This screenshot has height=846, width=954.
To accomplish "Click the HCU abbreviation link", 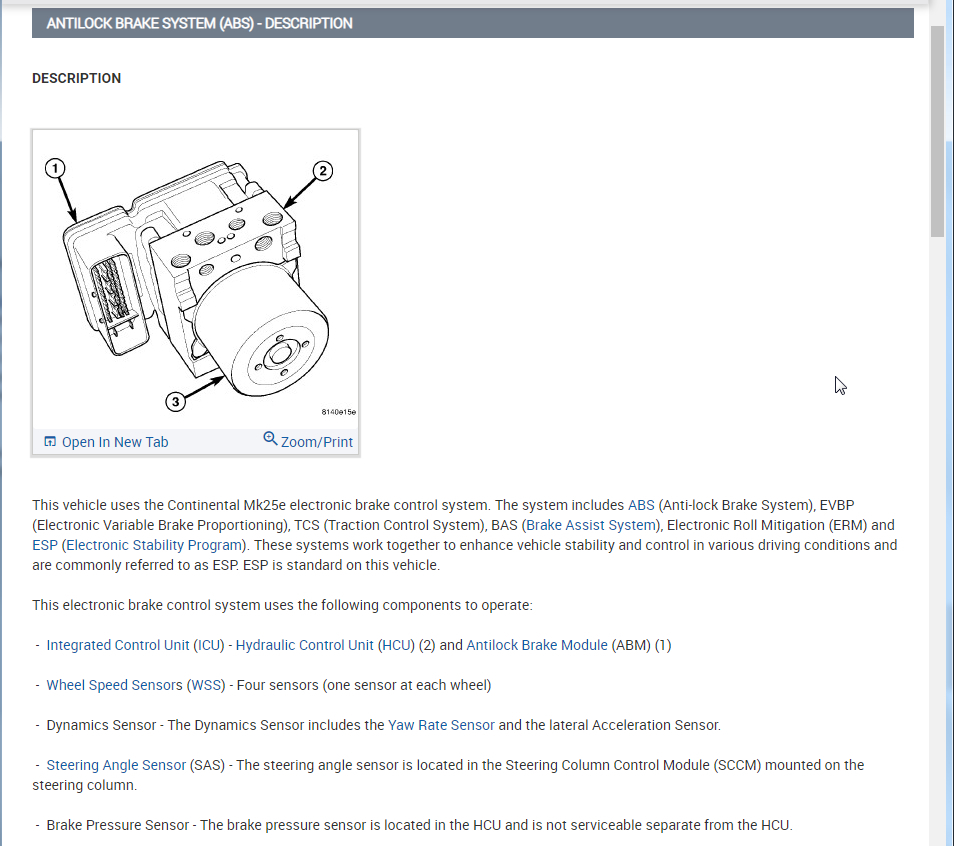I will click(x=396, y=645).
